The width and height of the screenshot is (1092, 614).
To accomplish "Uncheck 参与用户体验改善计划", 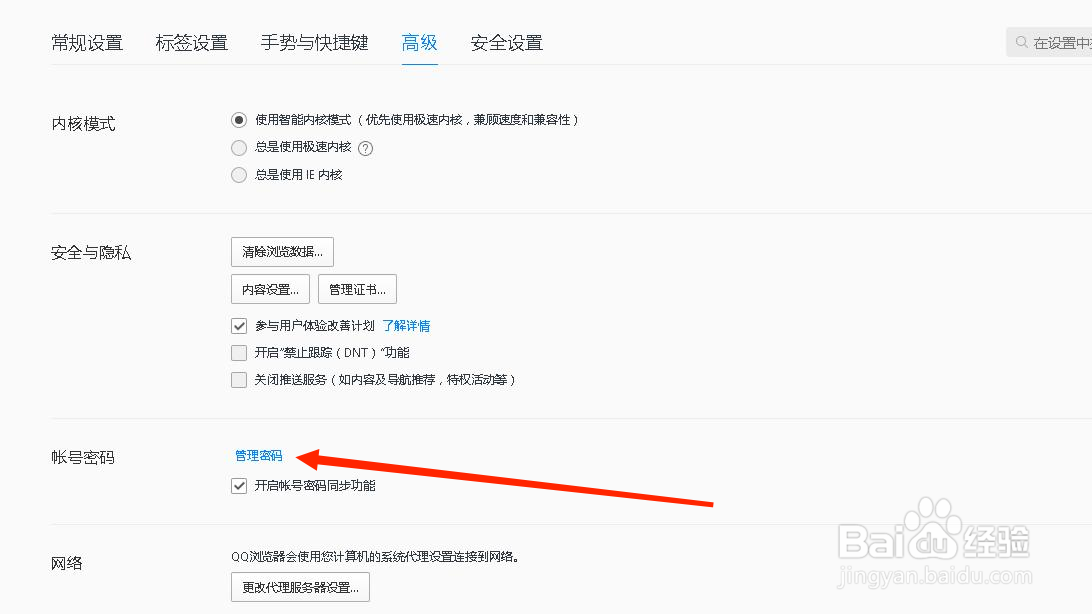I will coord(238,325).
